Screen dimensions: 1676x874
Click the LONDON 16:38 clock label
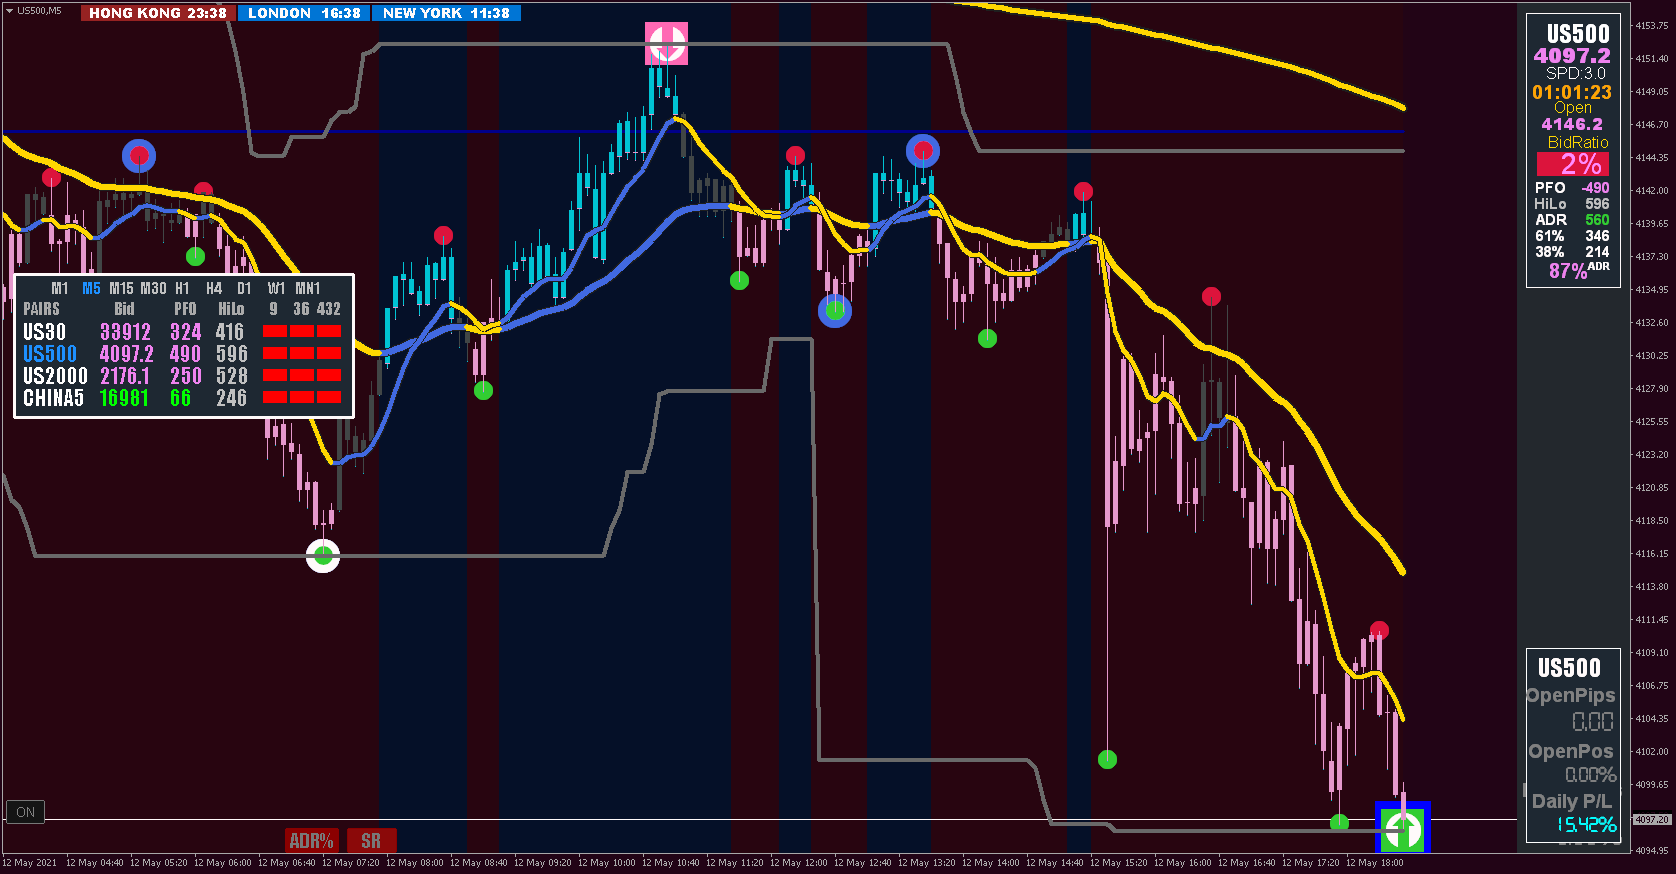pos(304,13)
